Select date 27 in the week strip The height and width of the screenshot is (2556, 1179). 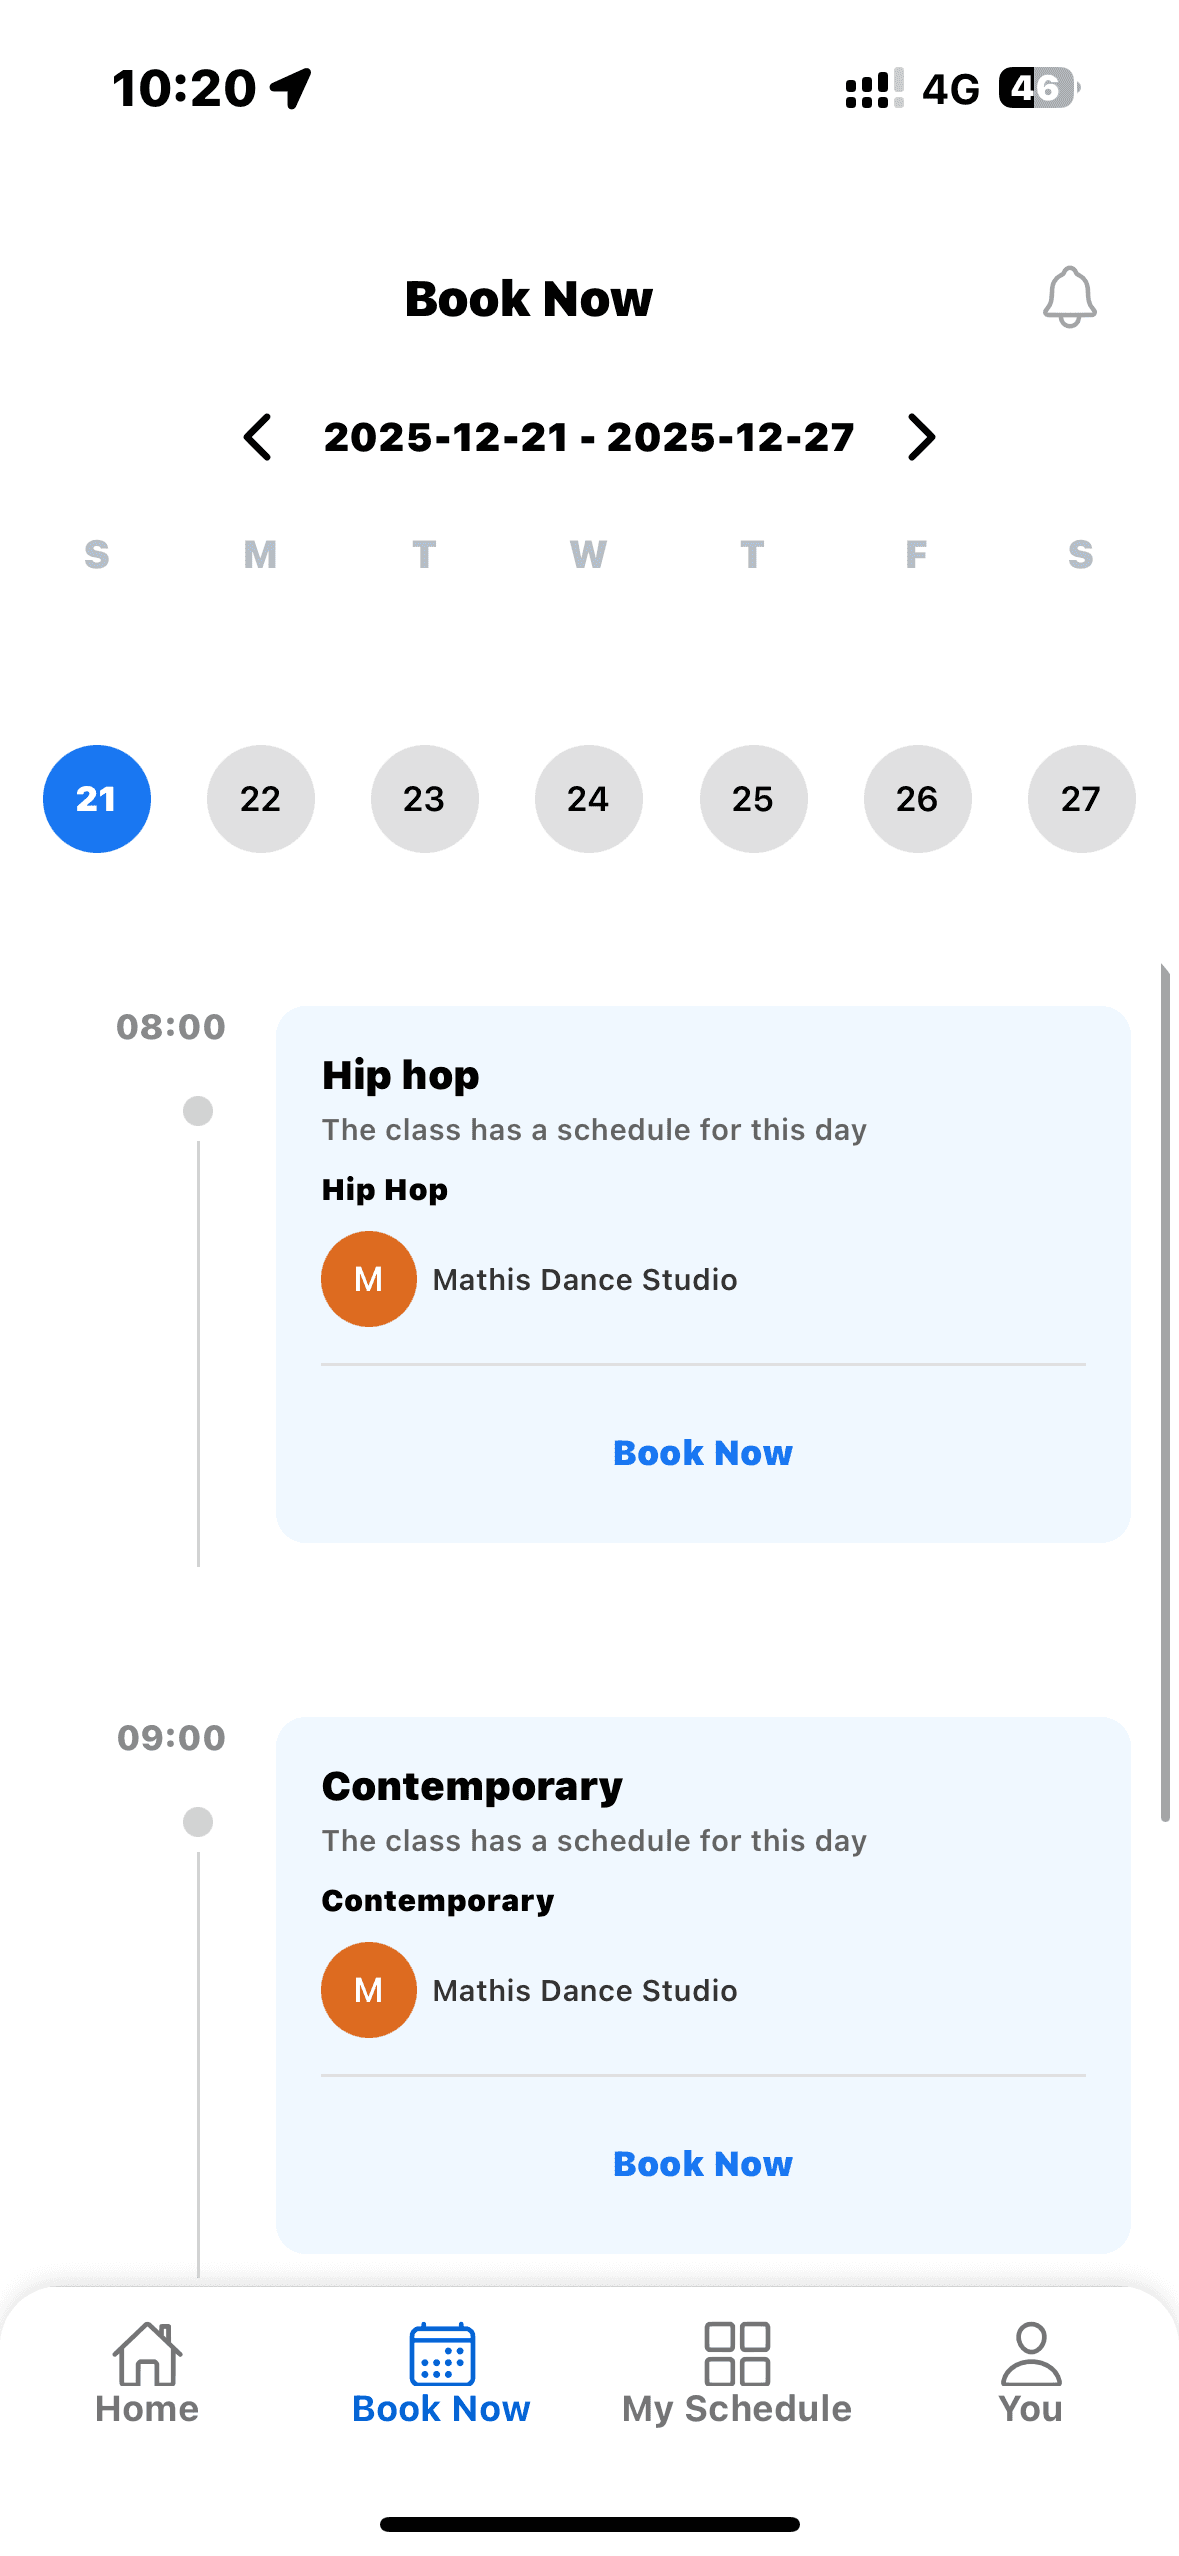1081,798
